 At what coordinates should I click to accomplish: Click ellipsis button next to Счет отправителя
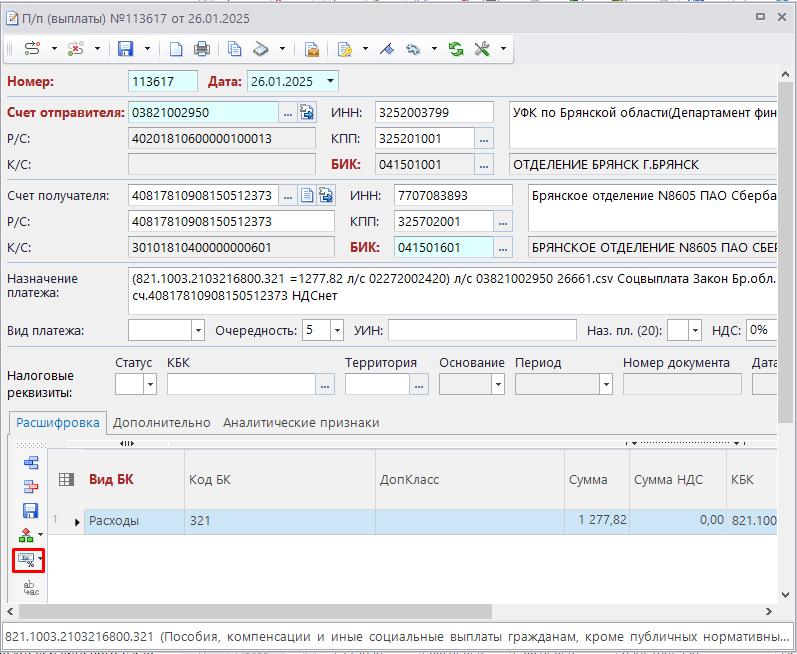point(288,112)
